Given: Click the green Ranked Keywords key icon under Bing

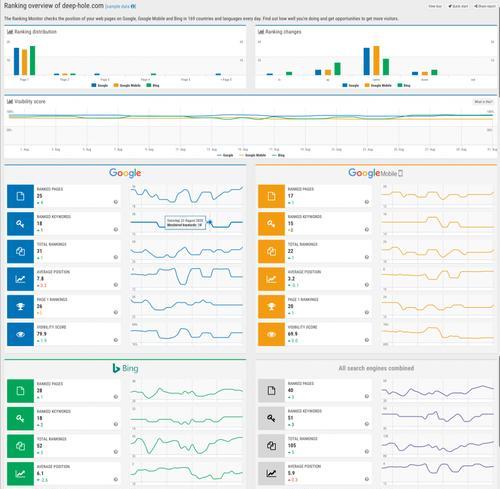Looking at the screenshot, I should click(20, 419).
